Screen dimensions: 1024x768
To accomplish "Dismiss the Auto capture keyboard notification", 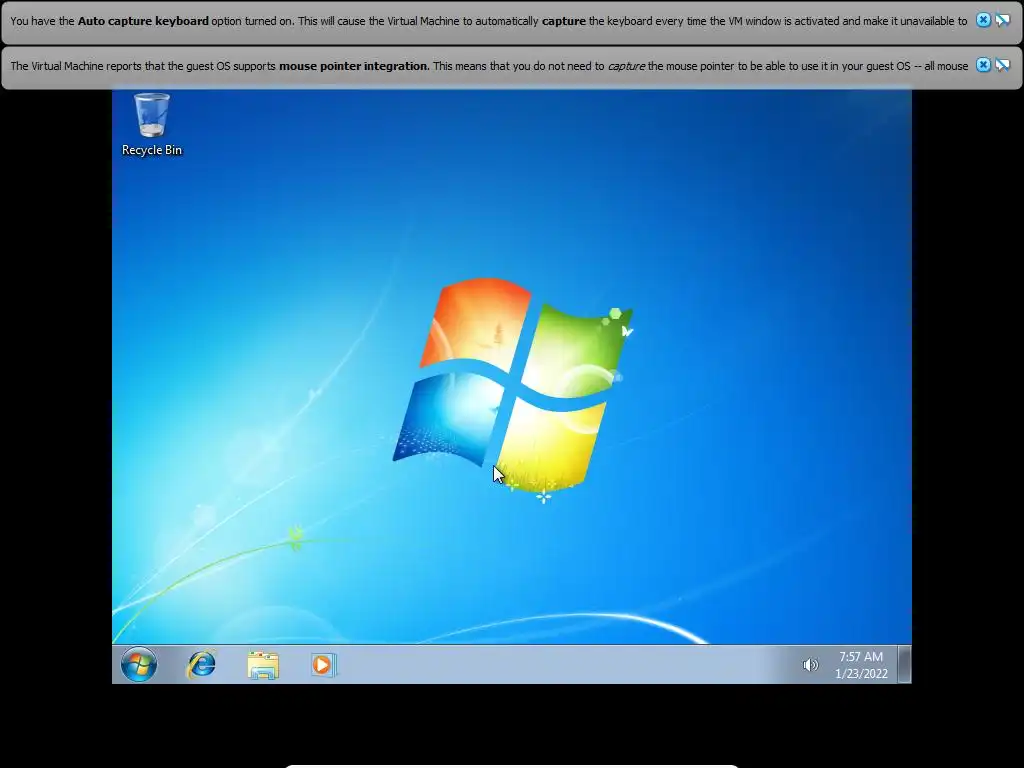I will click(x=983, y=20).
